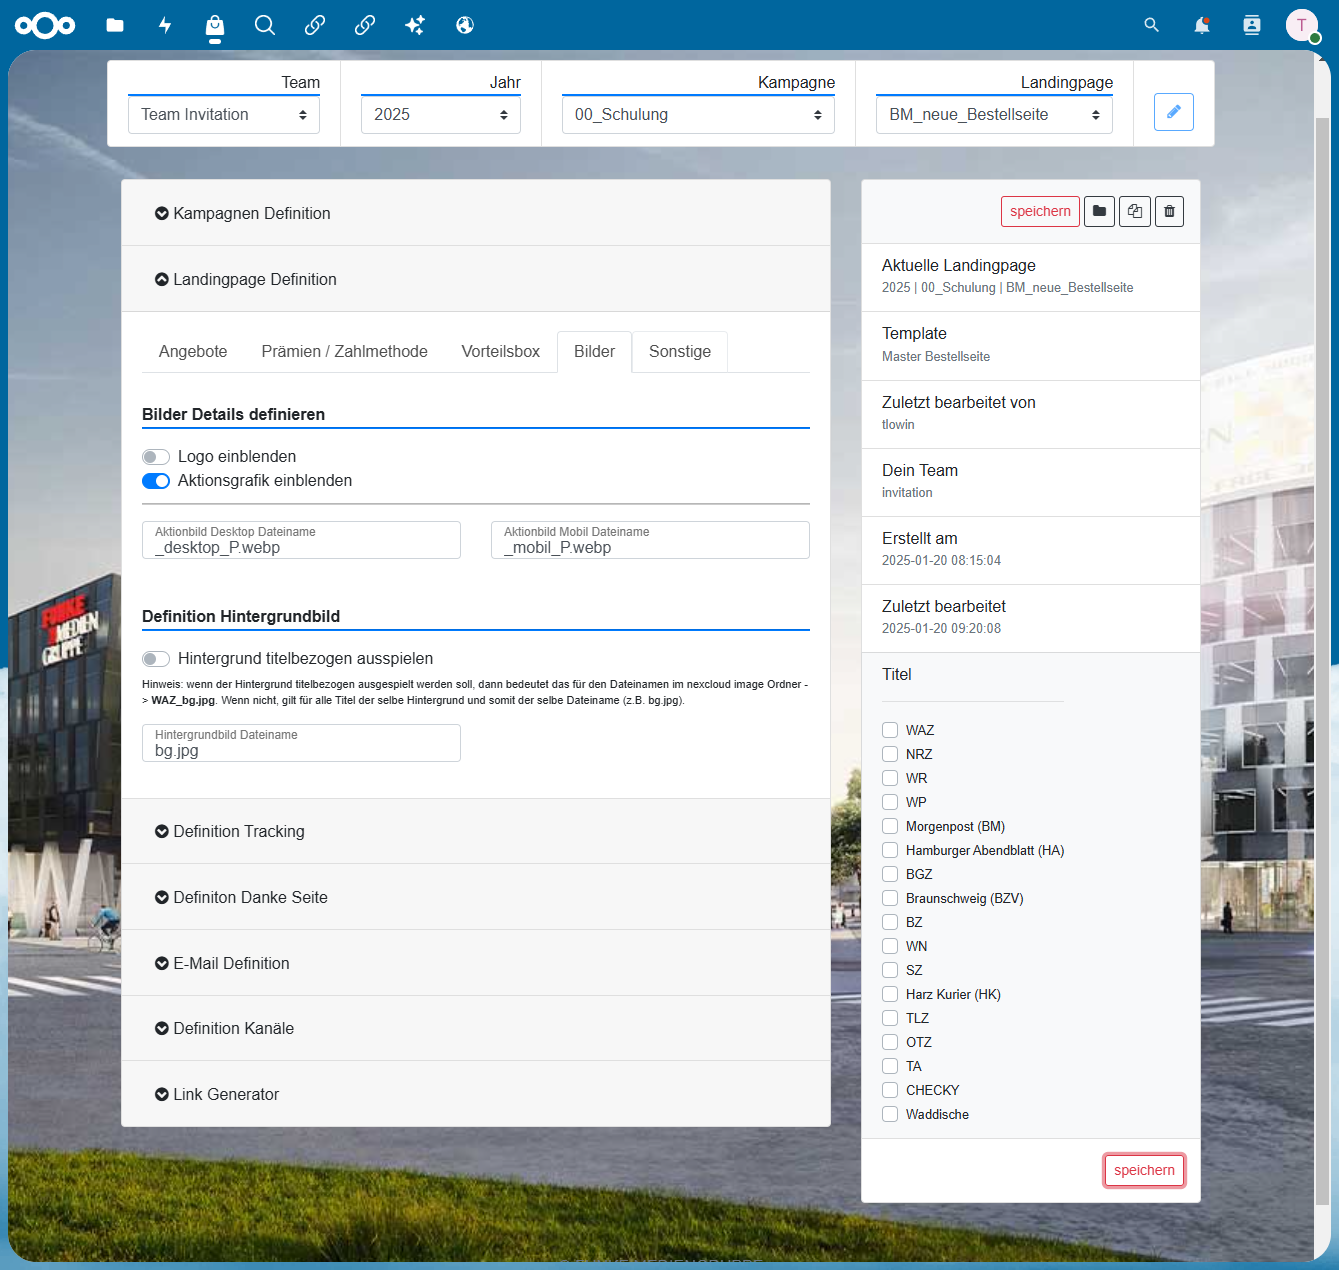The width and height of the screenshot is (1339, 1270).
Task: Enable the Logo einblenden toggle
Action: pyautogui.click(x=156, y=457)
